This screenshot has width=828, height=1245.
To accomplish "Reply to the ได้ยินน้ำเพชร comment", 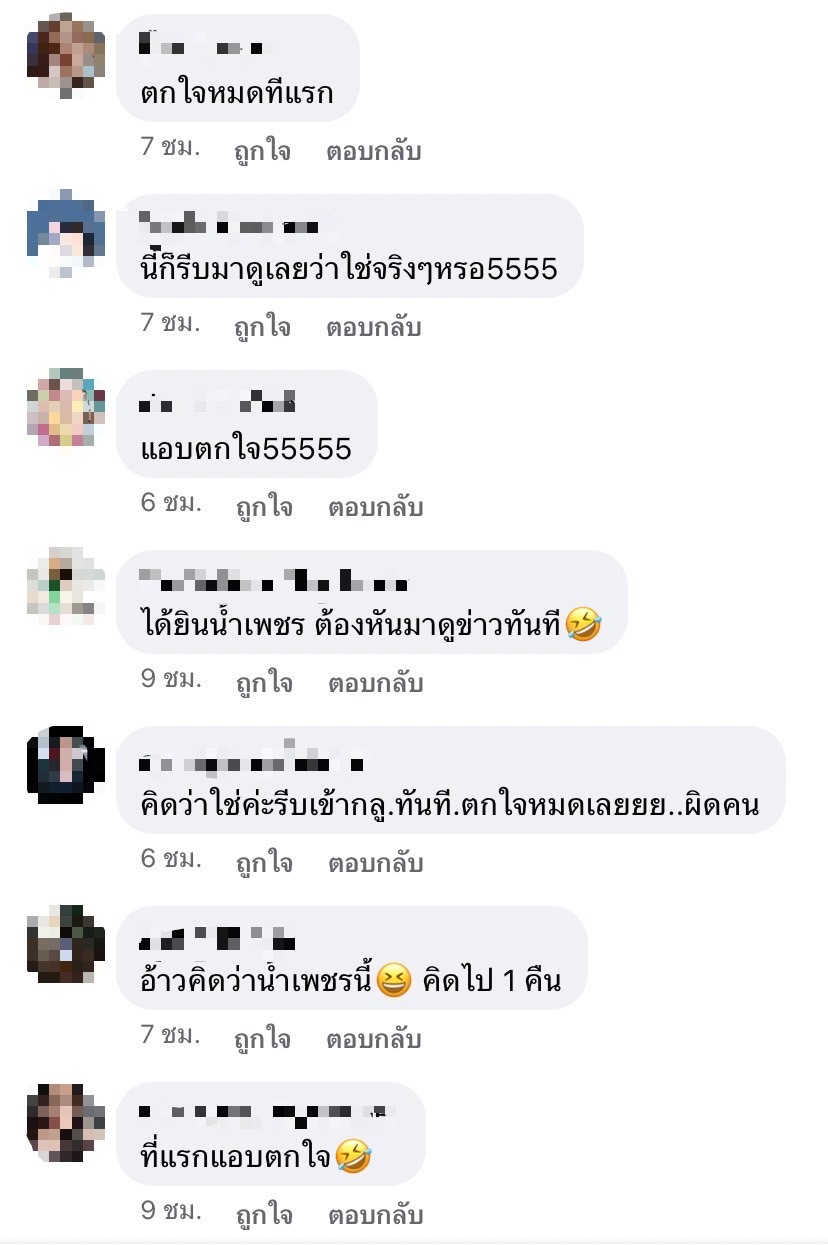I will coord(376,683).
